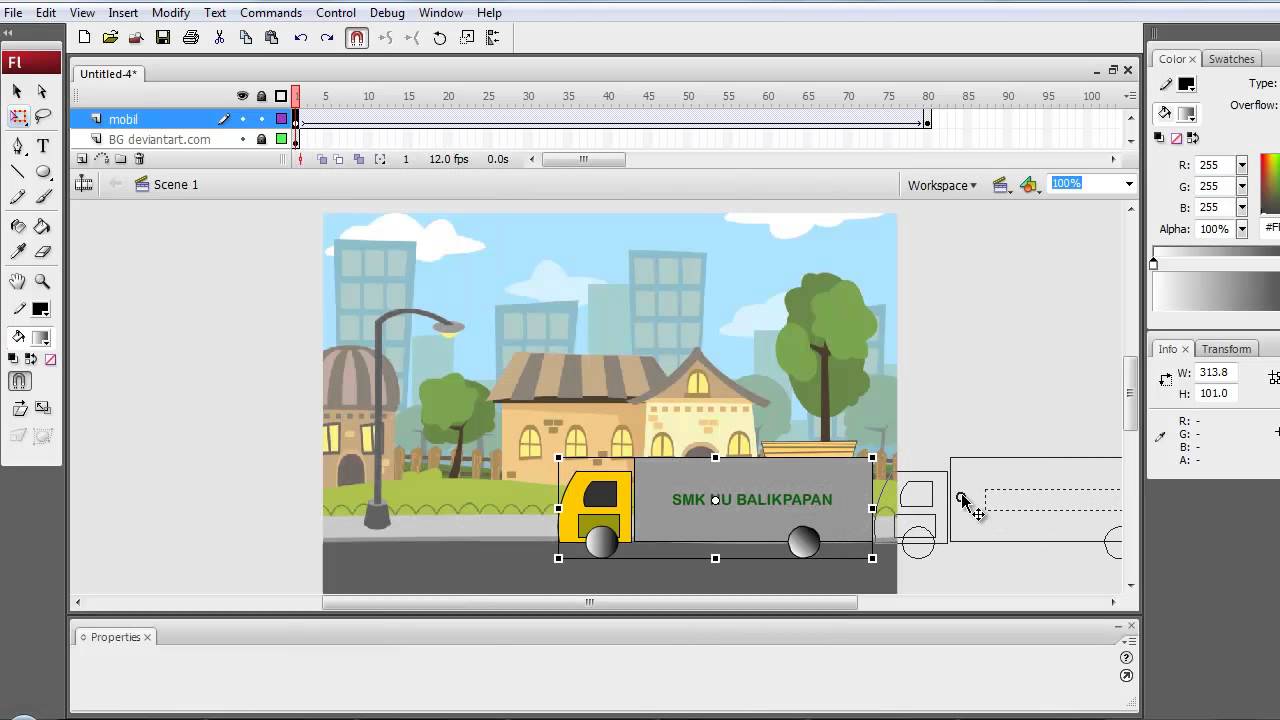
Task: Select the Paint Bucket tool
Action: click(42, 226)
